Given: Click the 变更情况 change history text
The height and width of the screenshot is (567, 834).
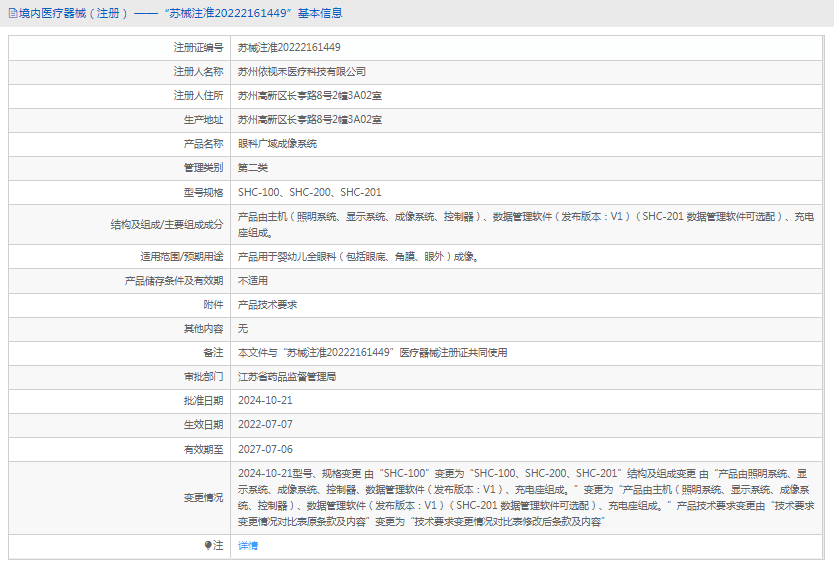Looking at the screenshot, I should [x=526, y=497].
